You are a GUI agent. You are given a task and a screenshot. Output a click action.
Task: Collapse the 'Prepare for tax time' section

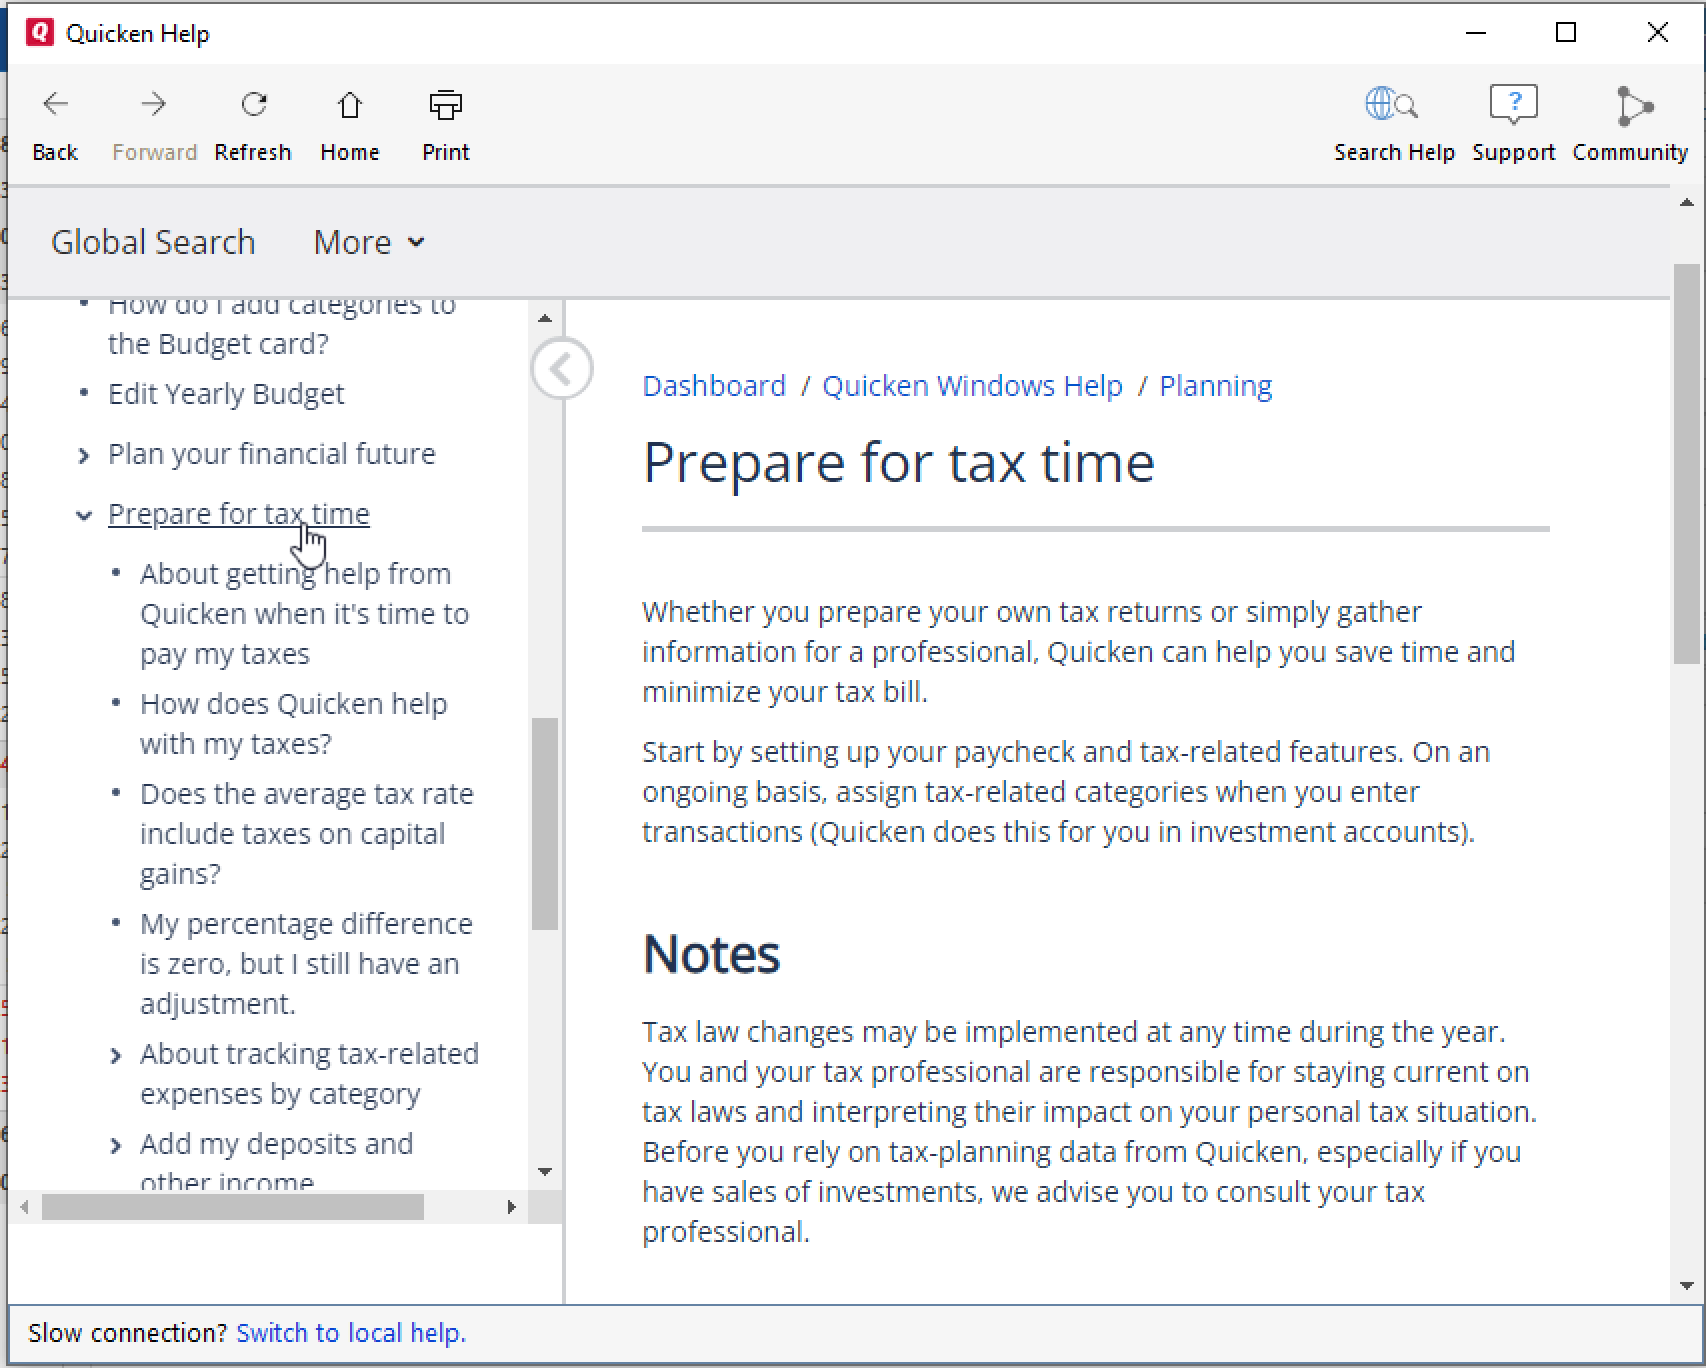click(84, 516)
